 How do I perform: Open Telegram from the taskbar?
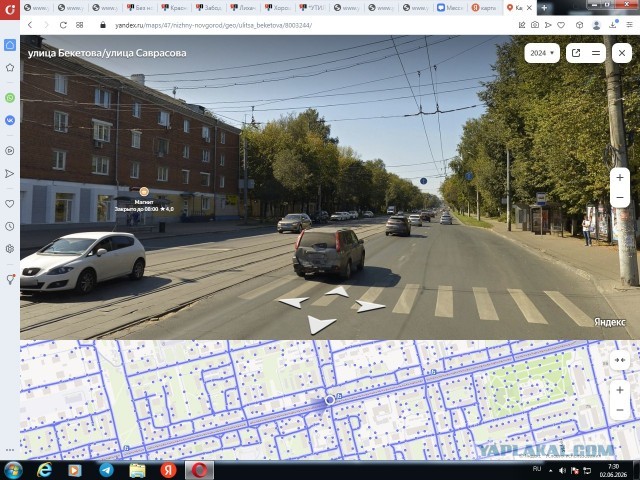tap(106, 470)
